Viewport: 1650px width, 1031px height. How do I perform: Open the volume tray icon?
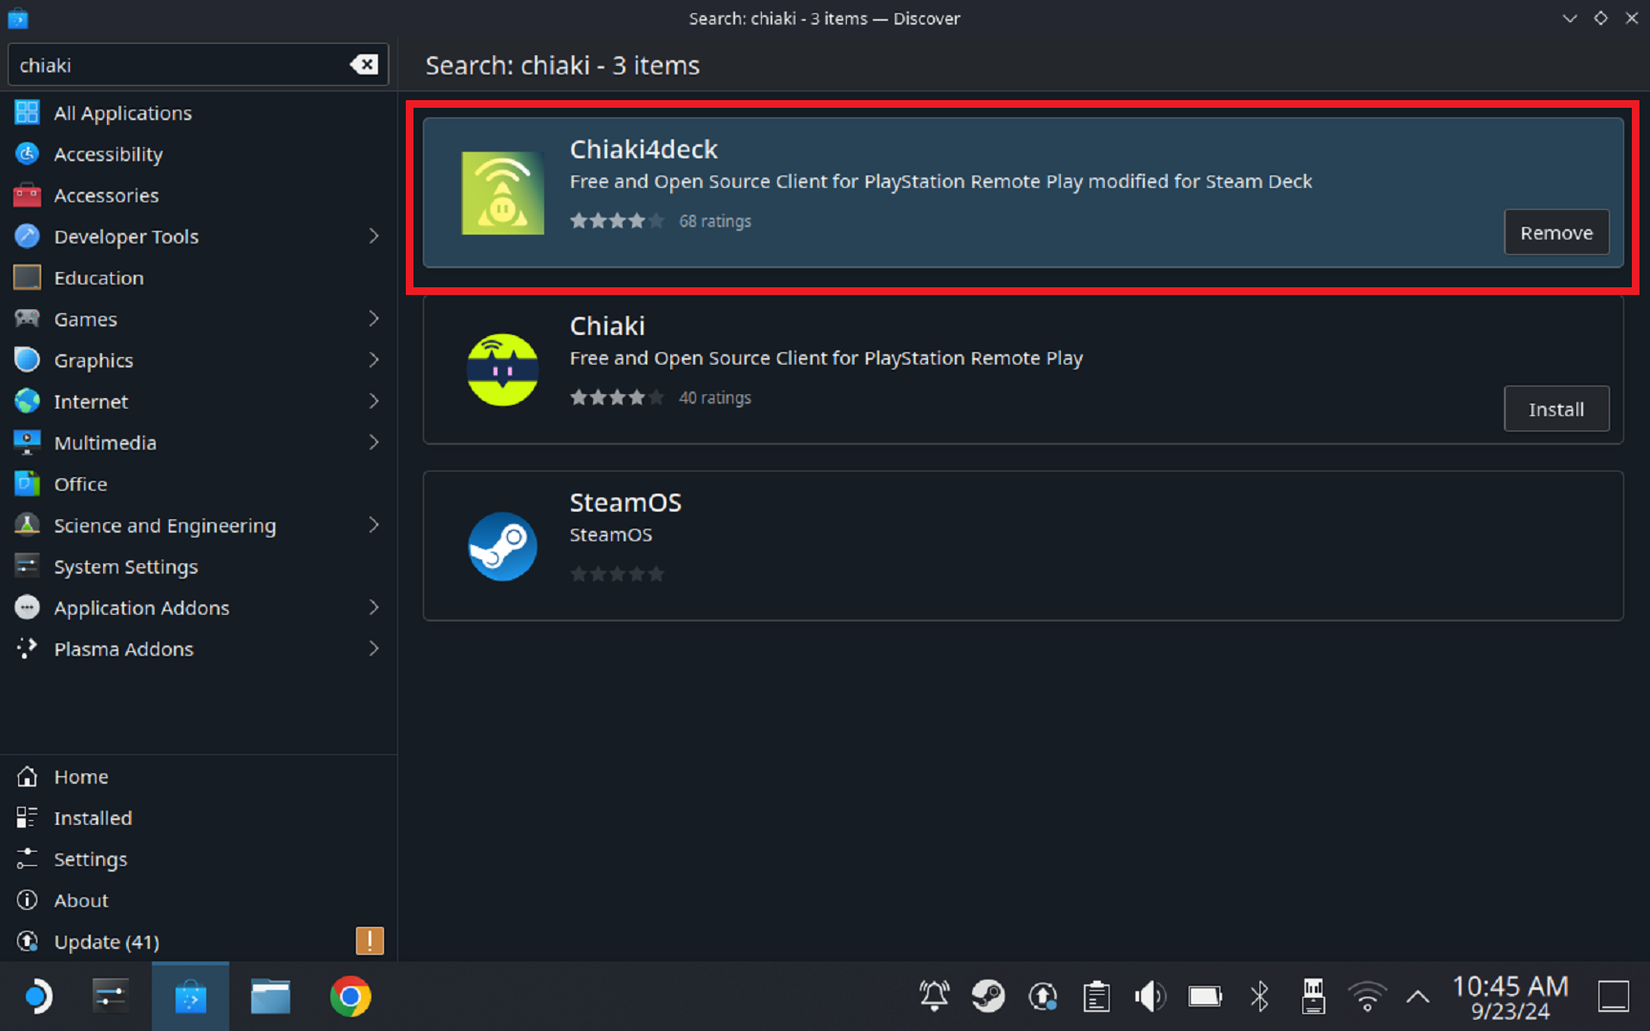(x=1150, y=996)
